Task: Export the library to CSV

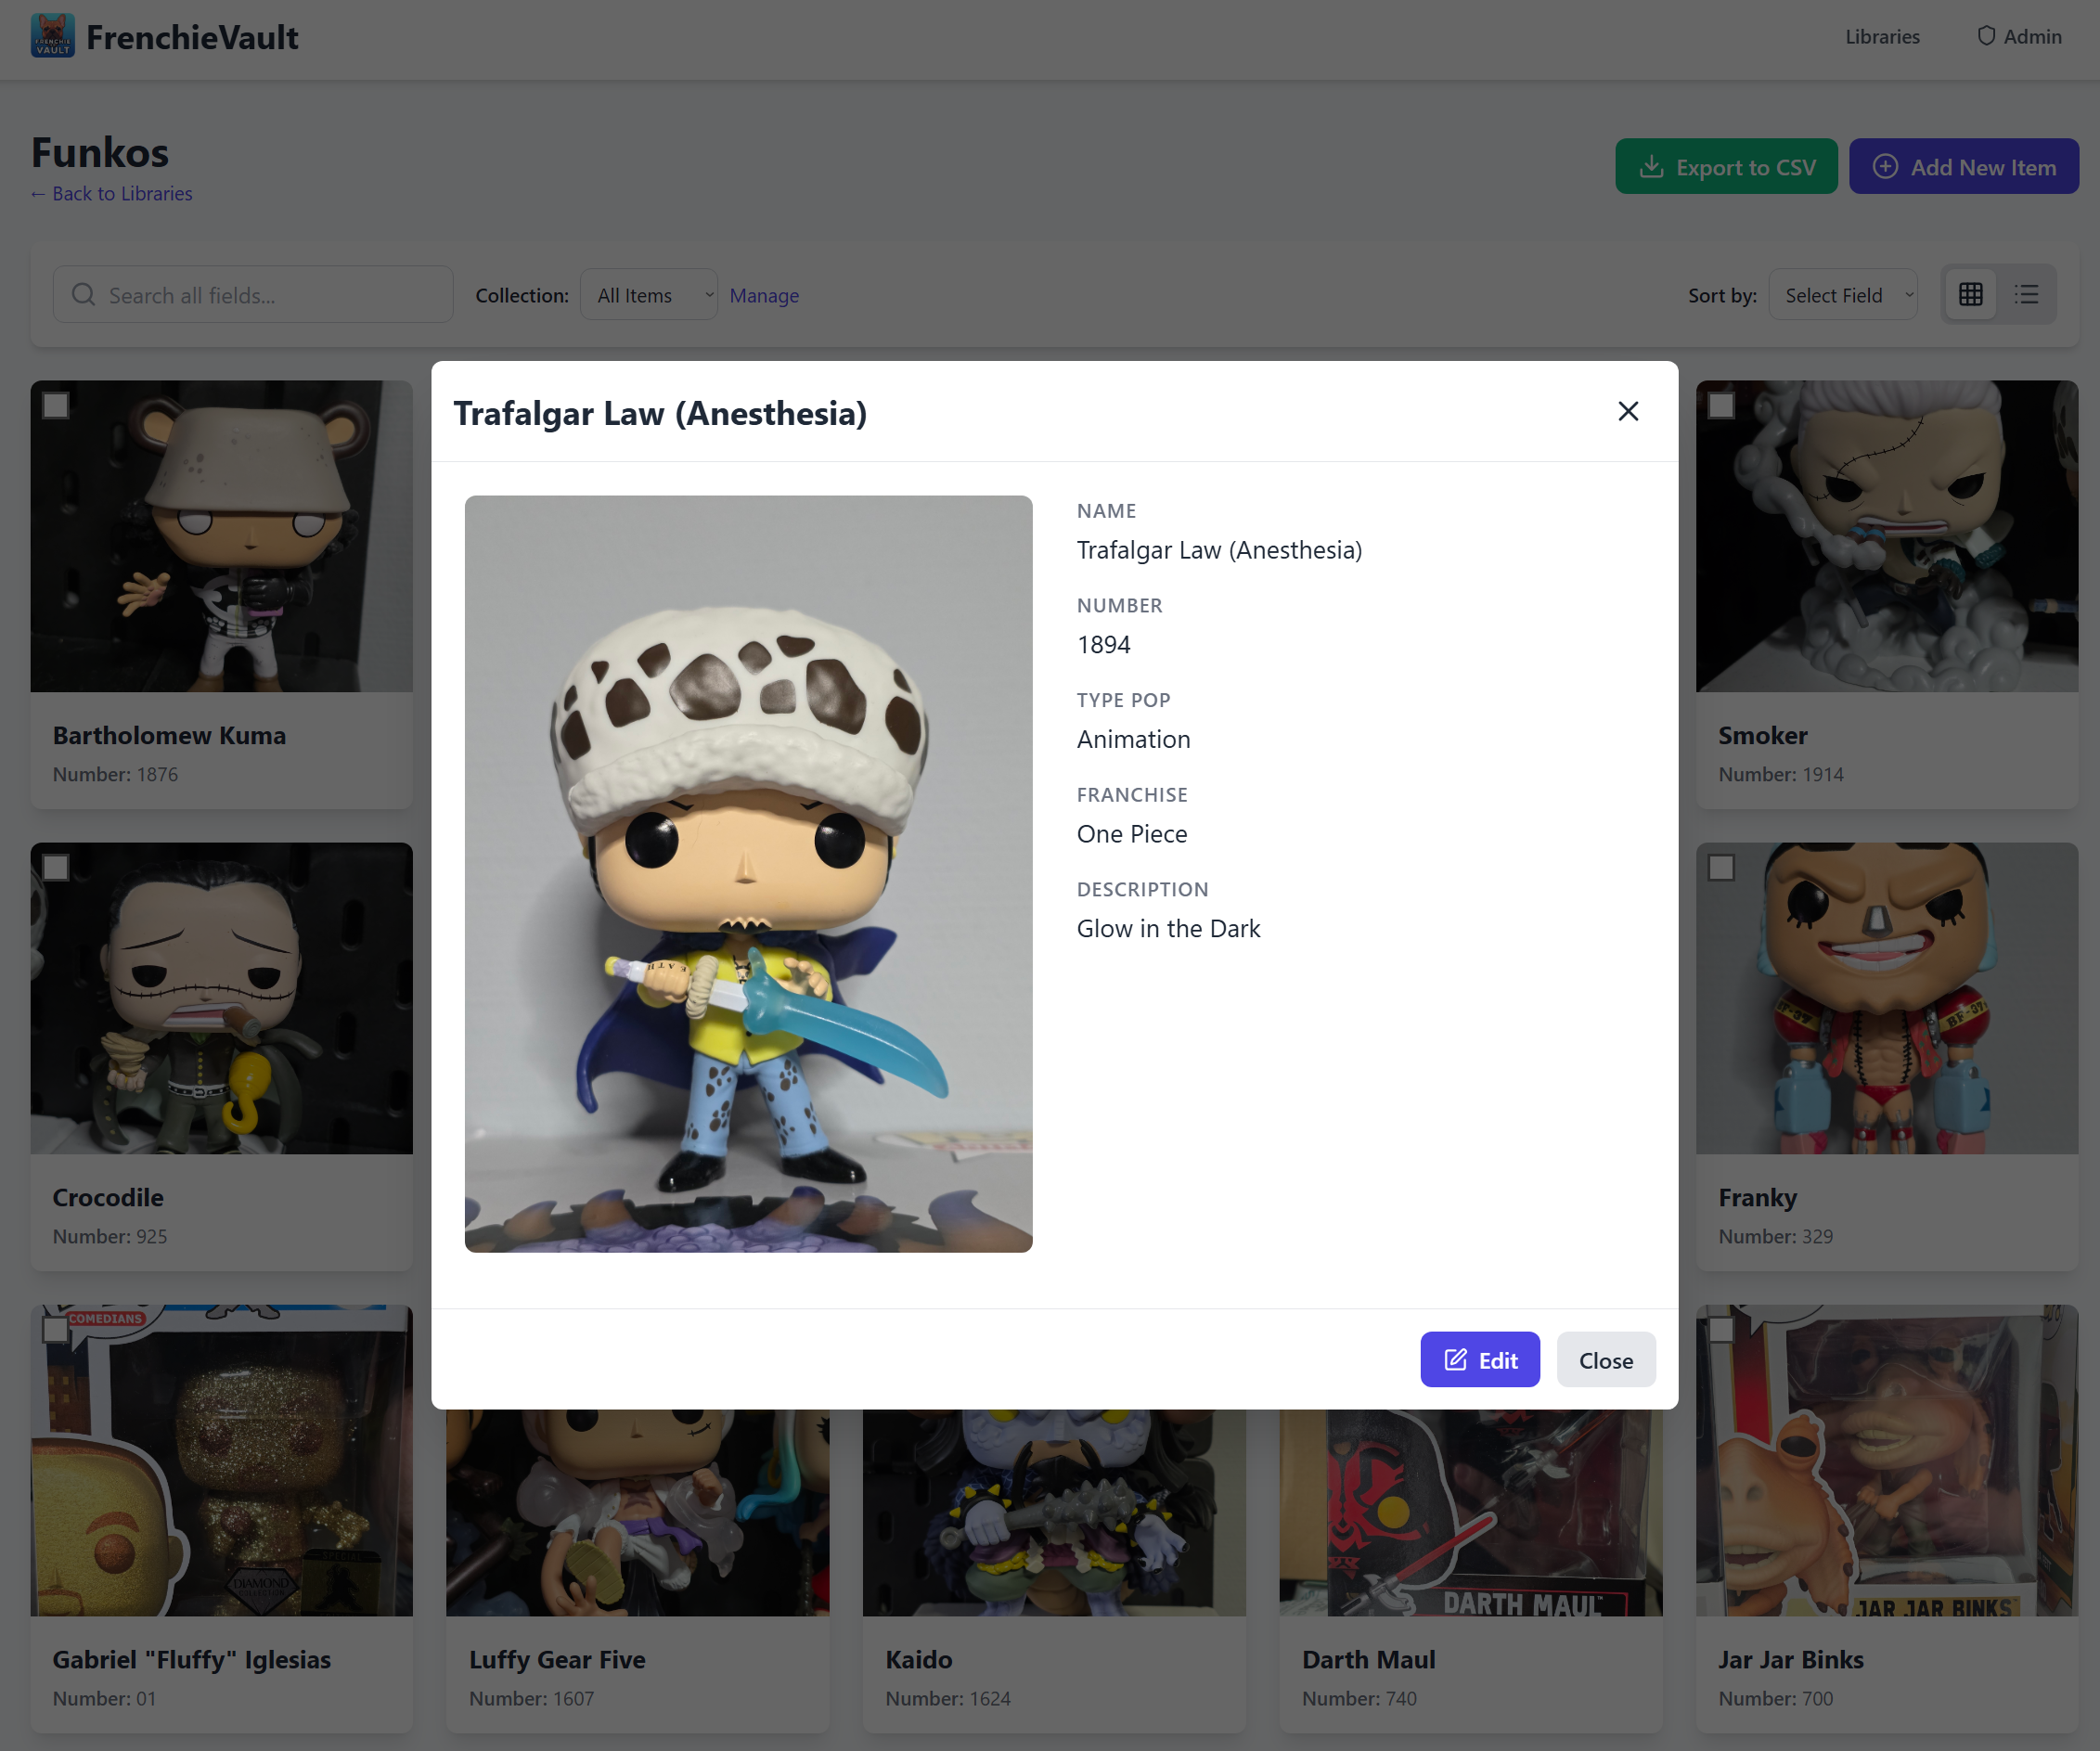Action: (x=1727, y=167)
